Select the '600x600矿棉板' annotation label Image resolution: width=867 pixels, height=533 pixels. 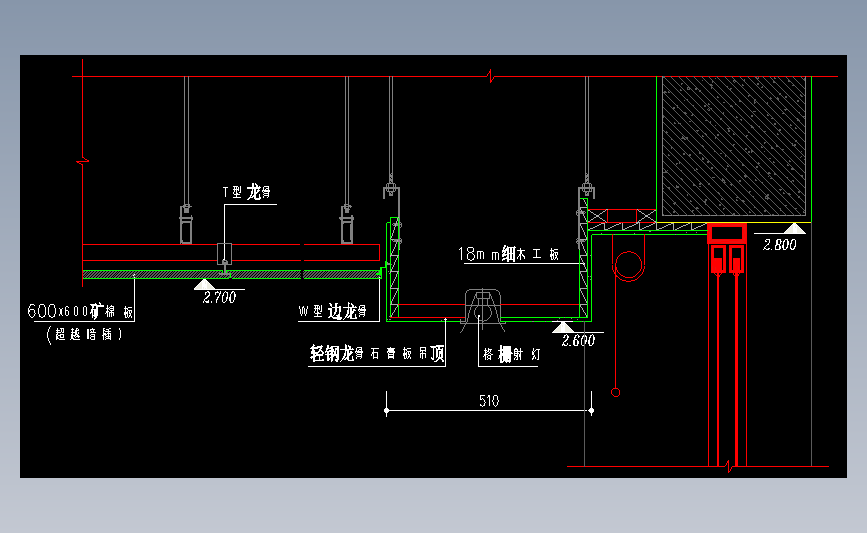coord(81,311)
